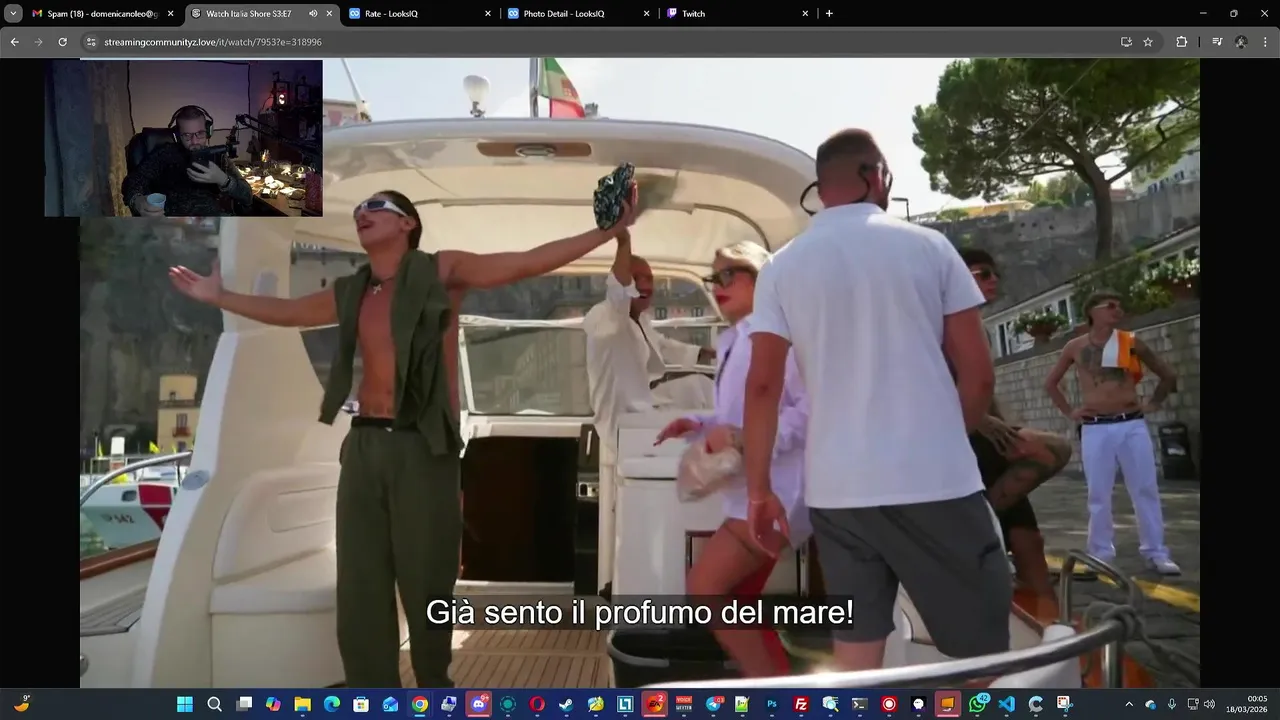Image resolution: width=1280 pixels, height=720 pixels.
Task: Open the weather widget on the taskbar
Action: click(22, 704)
